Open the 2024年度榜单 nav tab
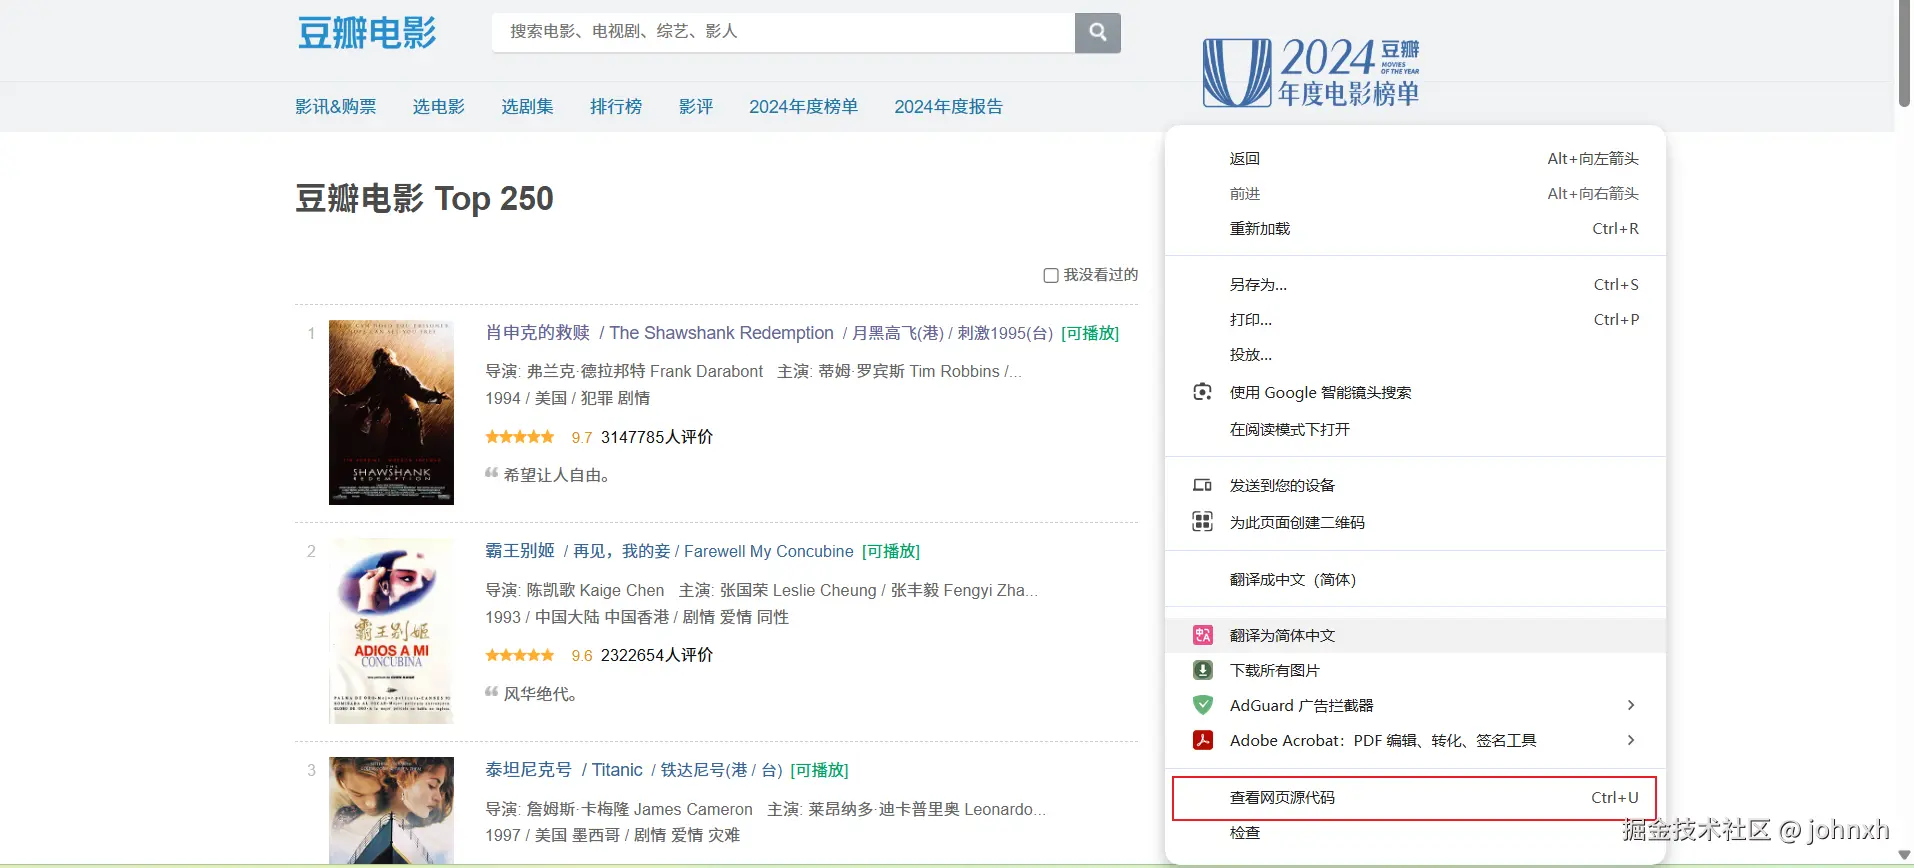This screenshot has width=1914, height=868. point(803,106)
